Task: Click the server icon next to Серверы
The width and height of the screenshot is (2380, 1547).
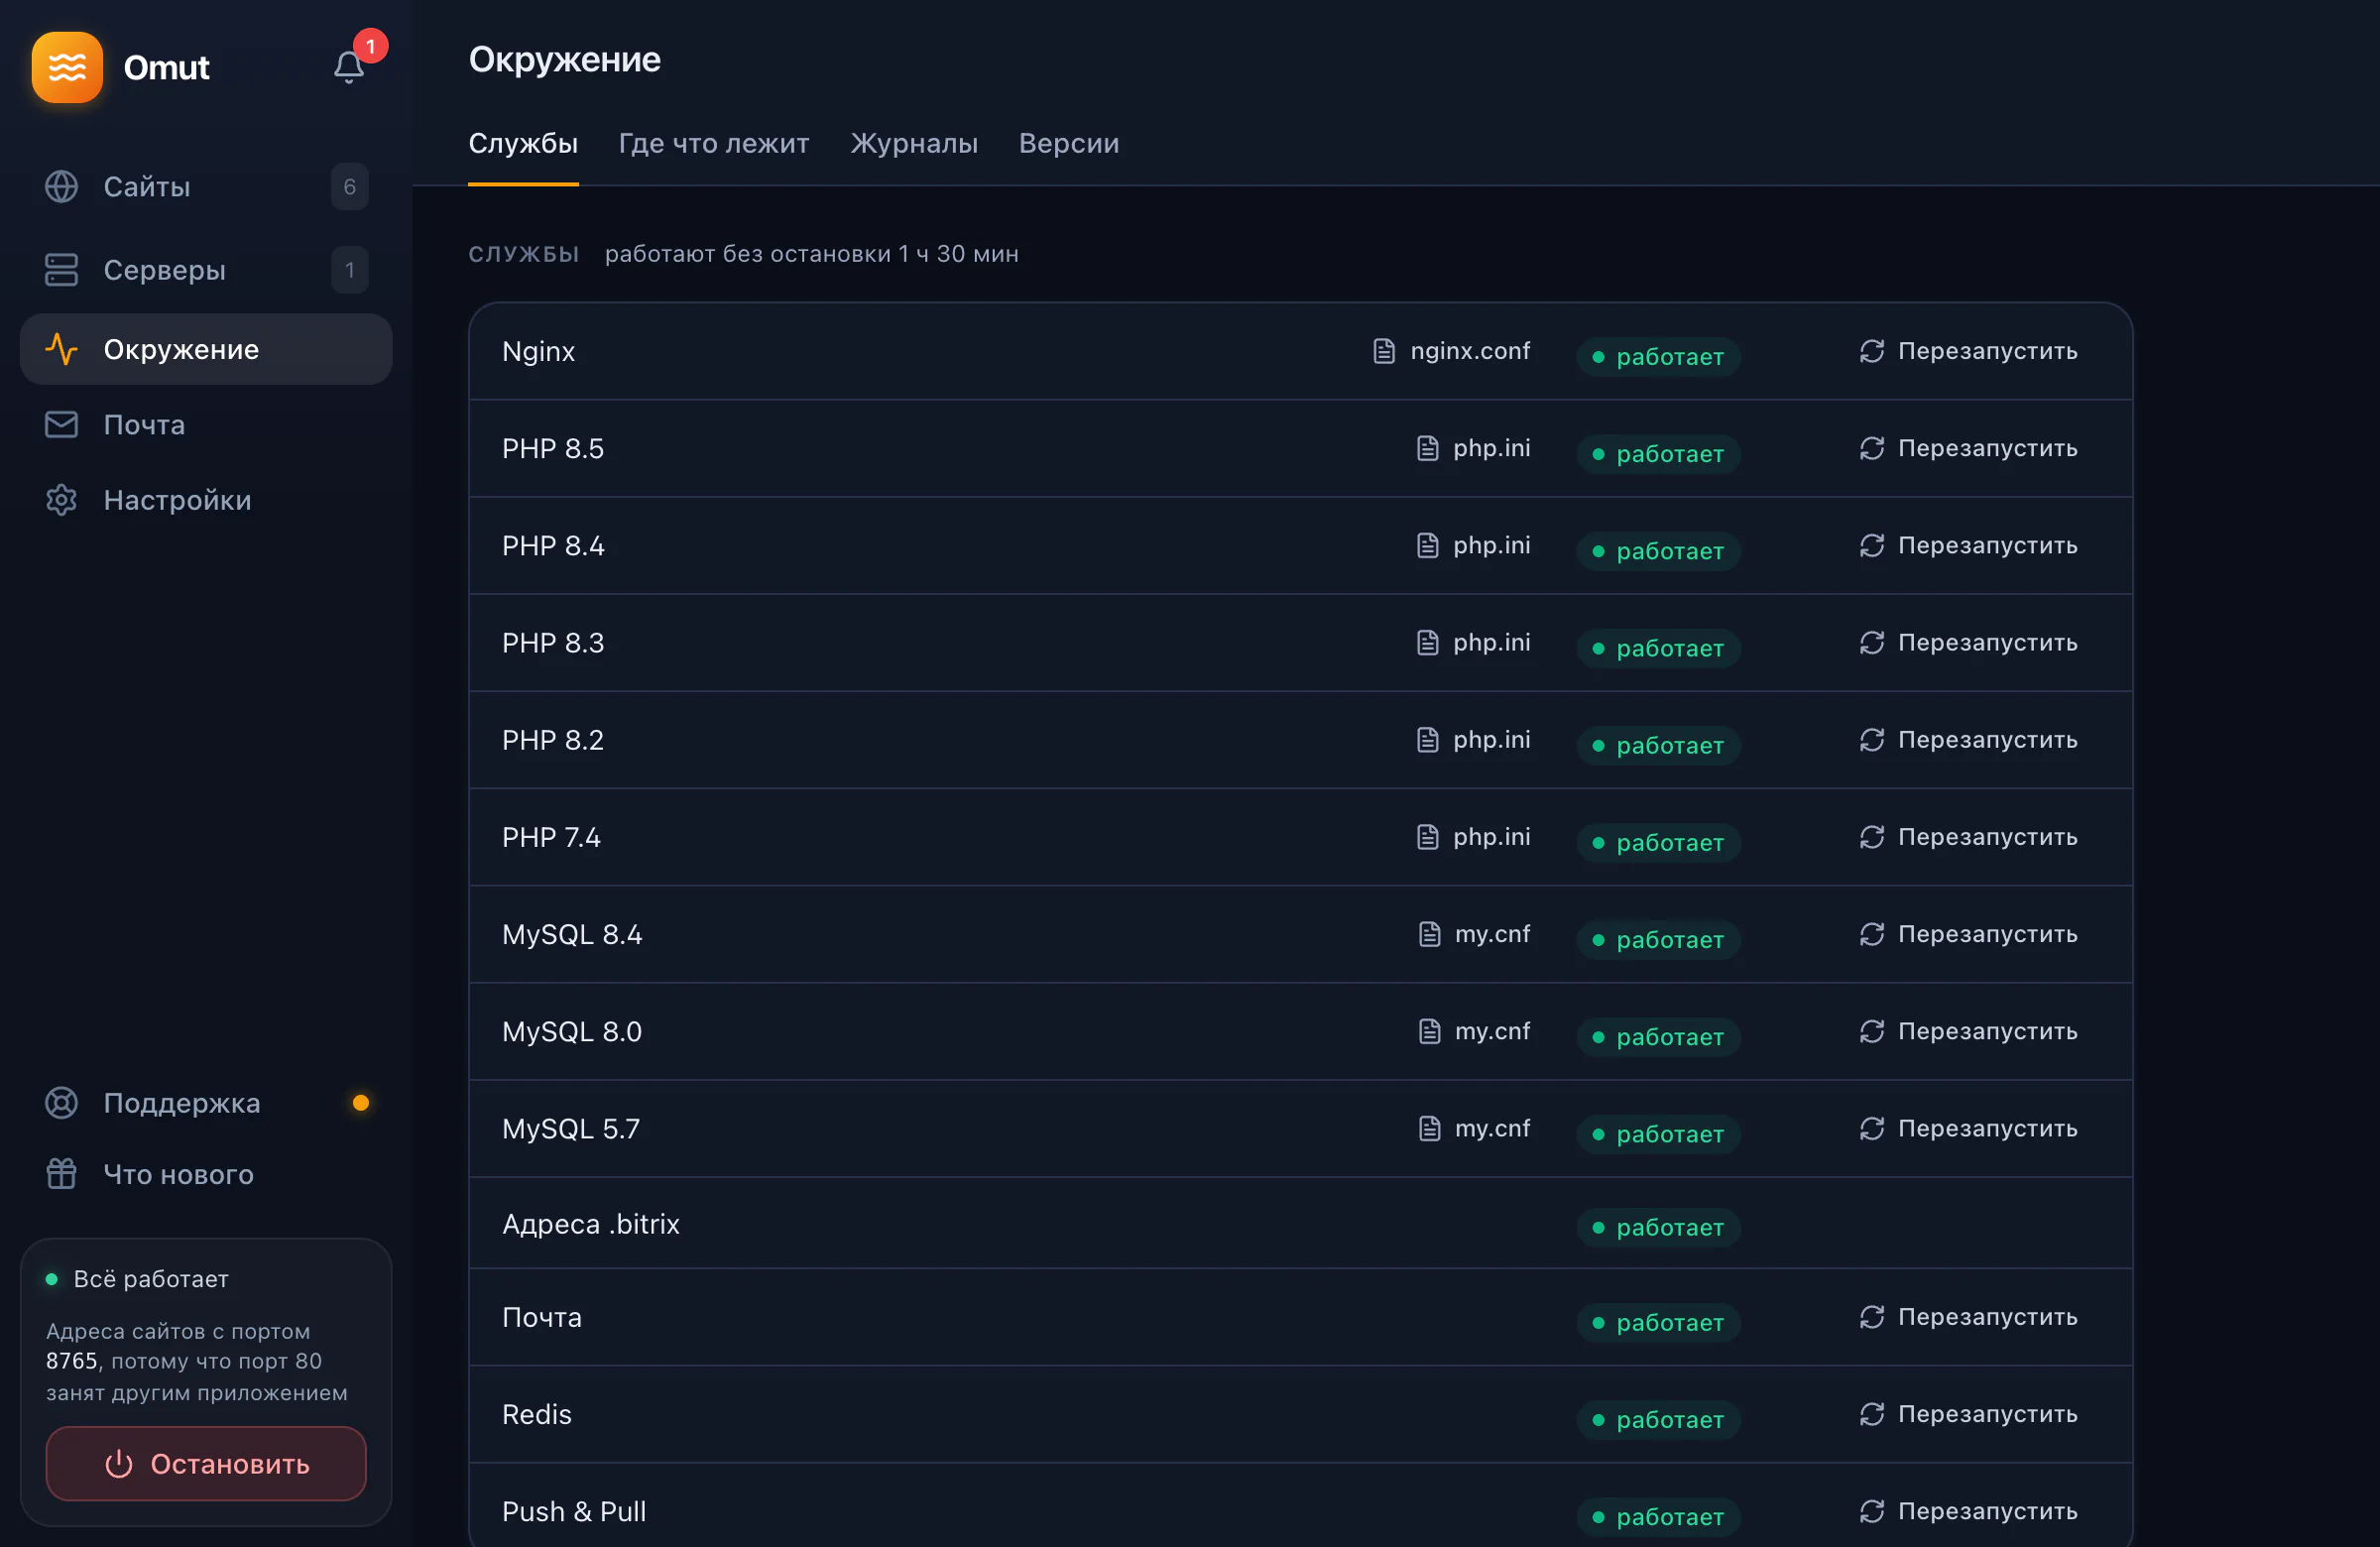Action: (x=61, y=270)
